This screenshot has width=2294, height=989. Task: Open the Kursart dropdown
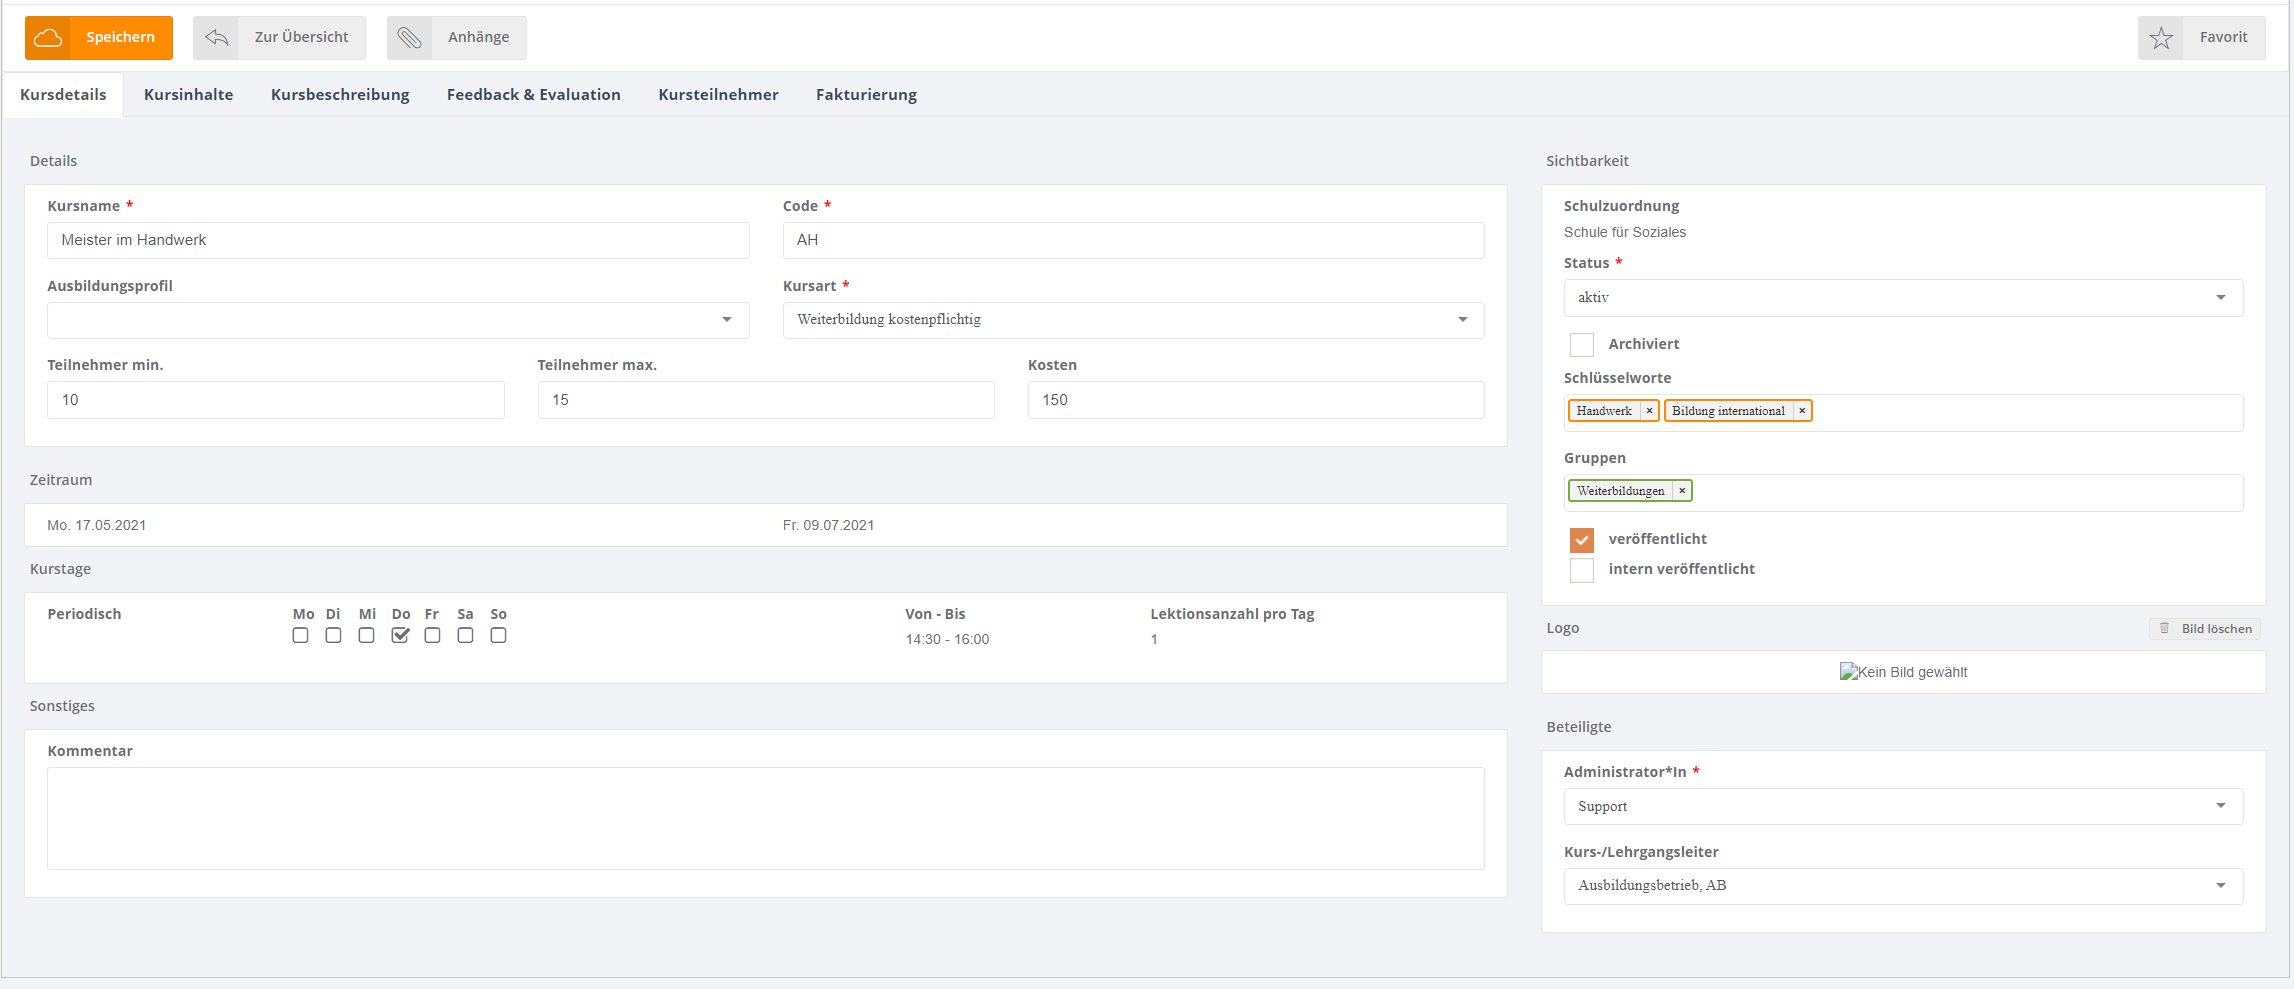(x=1133, y=320)
